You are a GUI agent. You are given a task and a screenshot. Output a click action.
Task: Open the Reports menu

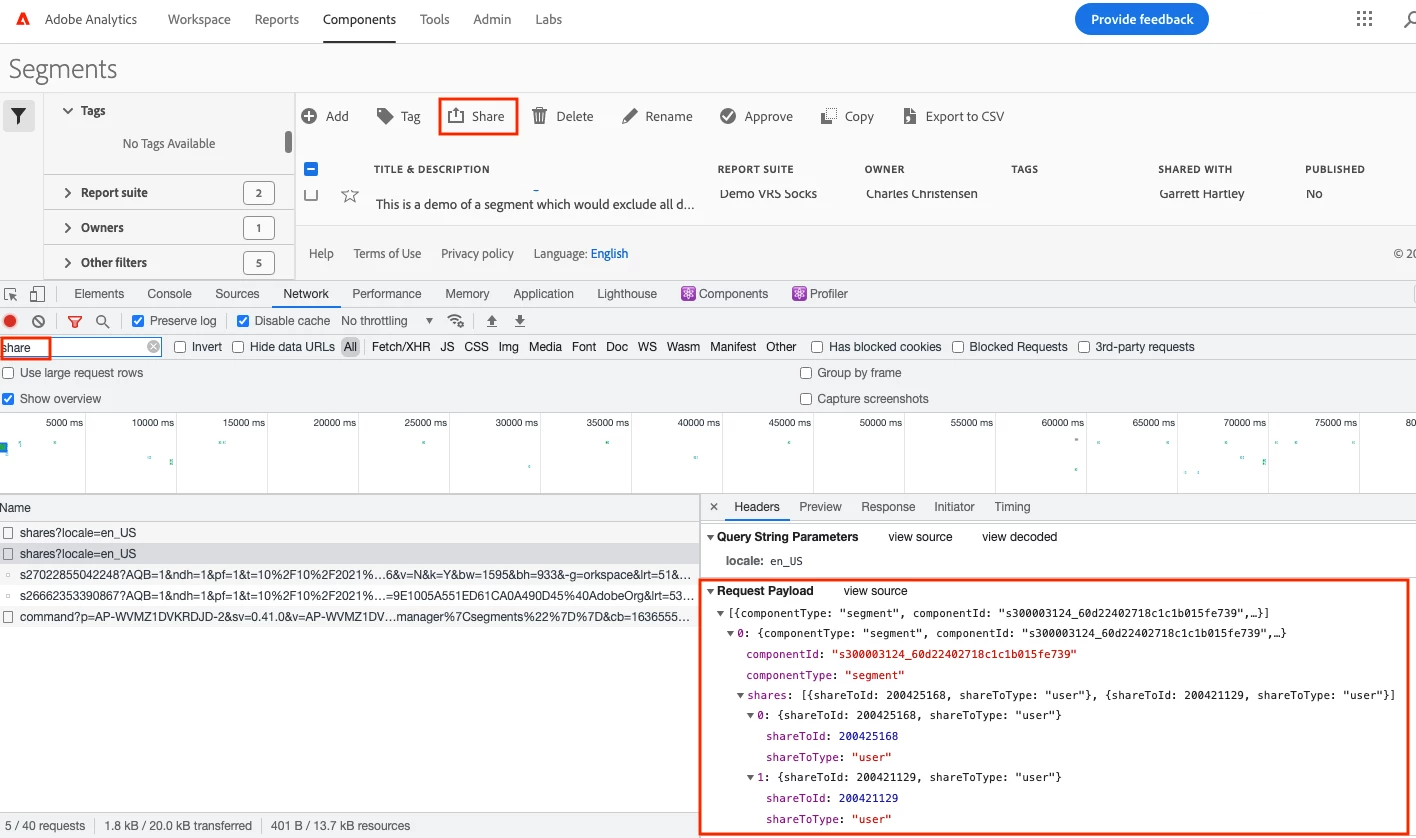[x=277, y=19]
